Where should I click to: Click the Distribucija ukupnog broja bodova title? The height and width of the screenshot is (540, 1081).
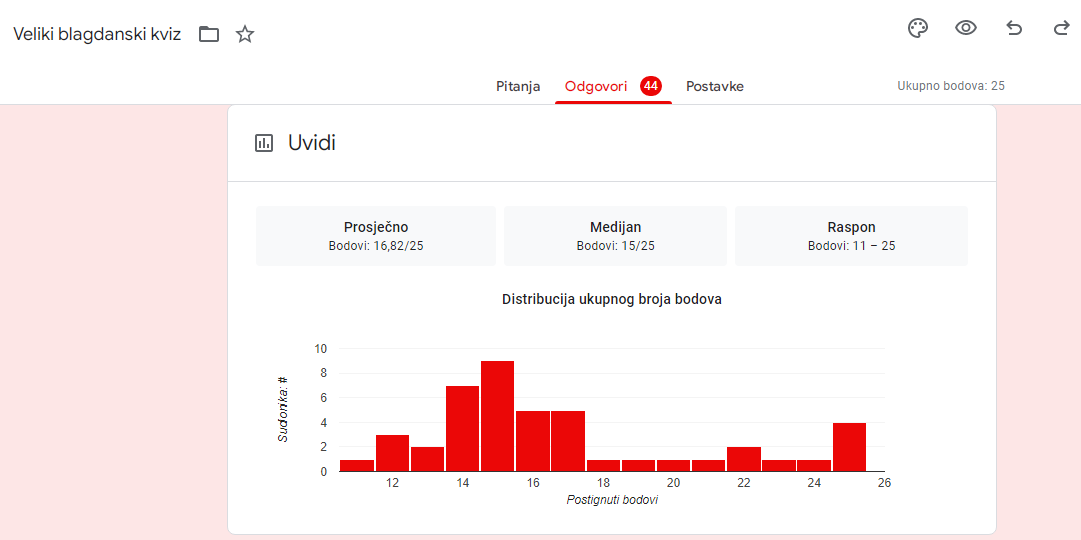click(x=612, y=299)
